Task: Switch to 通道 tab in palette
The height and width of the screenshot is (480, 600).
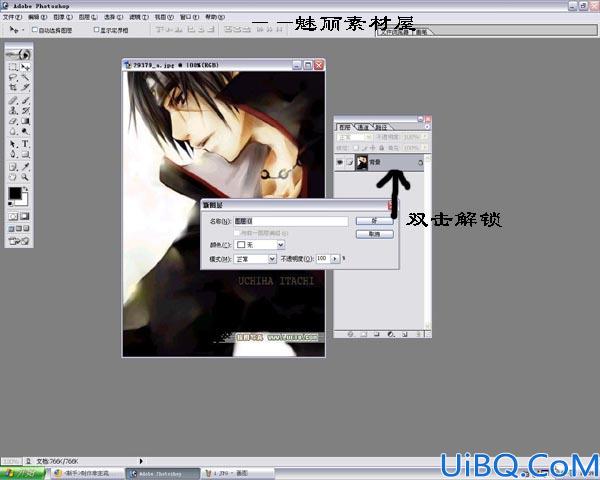Action: tap(363, 127)
